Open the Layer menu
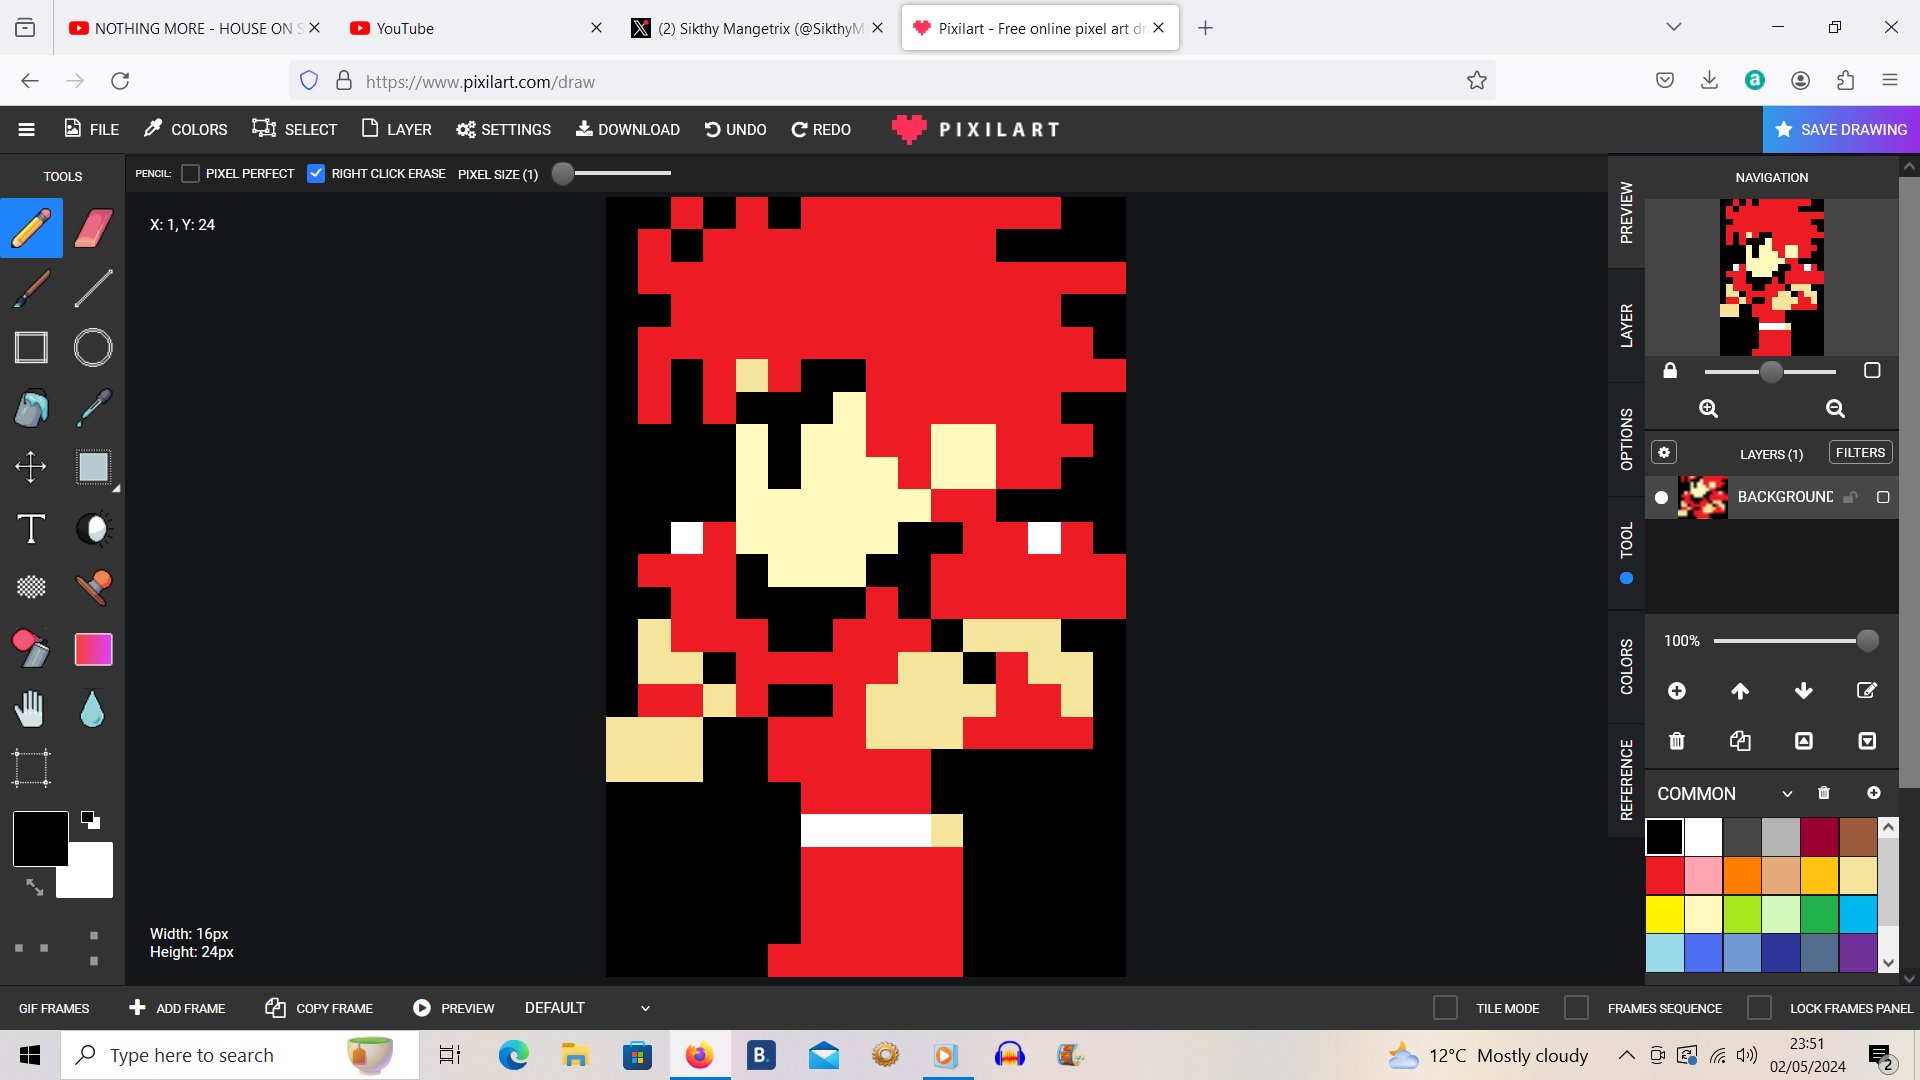 point(396,129)
